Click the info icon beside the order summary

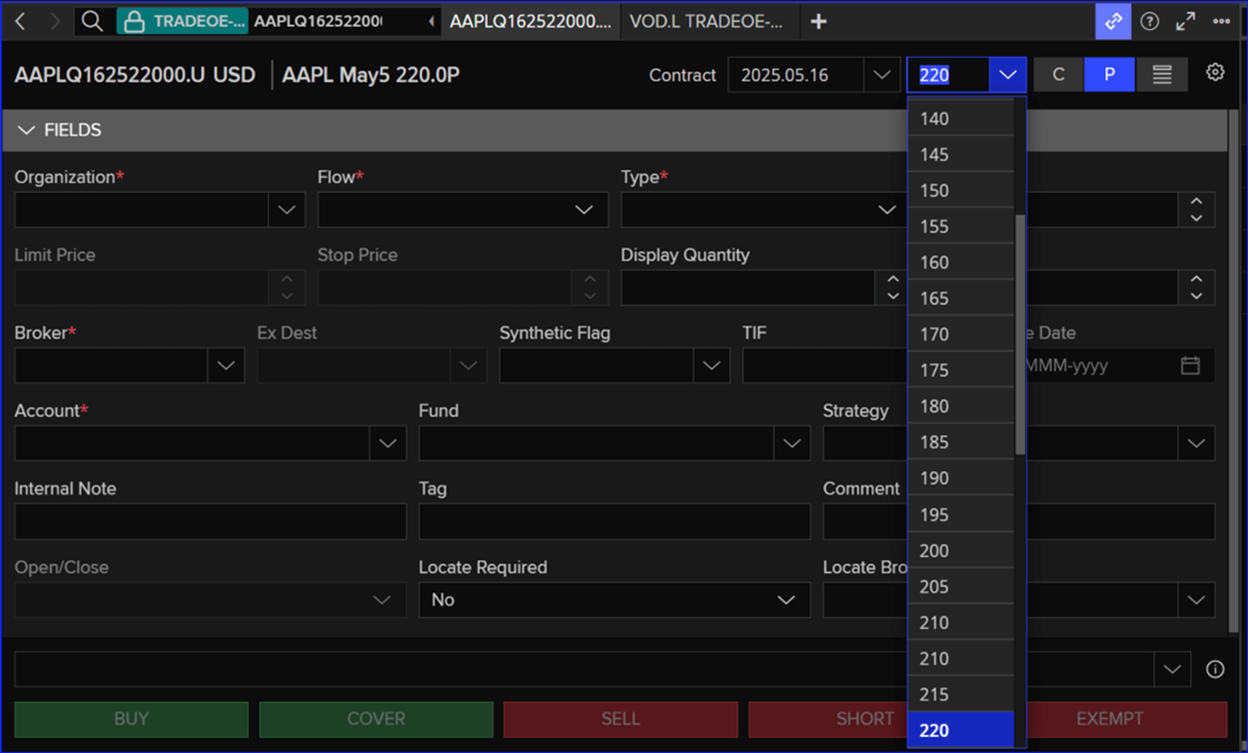tap(1215, 668)
